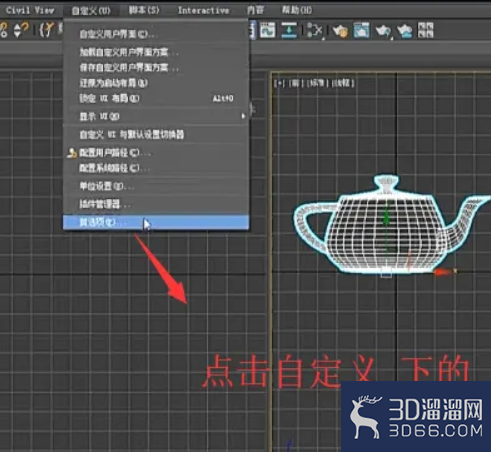Click Render in Cloud teapot icon
The width and height of the screenshot is (491, 452).
[x=405, y=31]
